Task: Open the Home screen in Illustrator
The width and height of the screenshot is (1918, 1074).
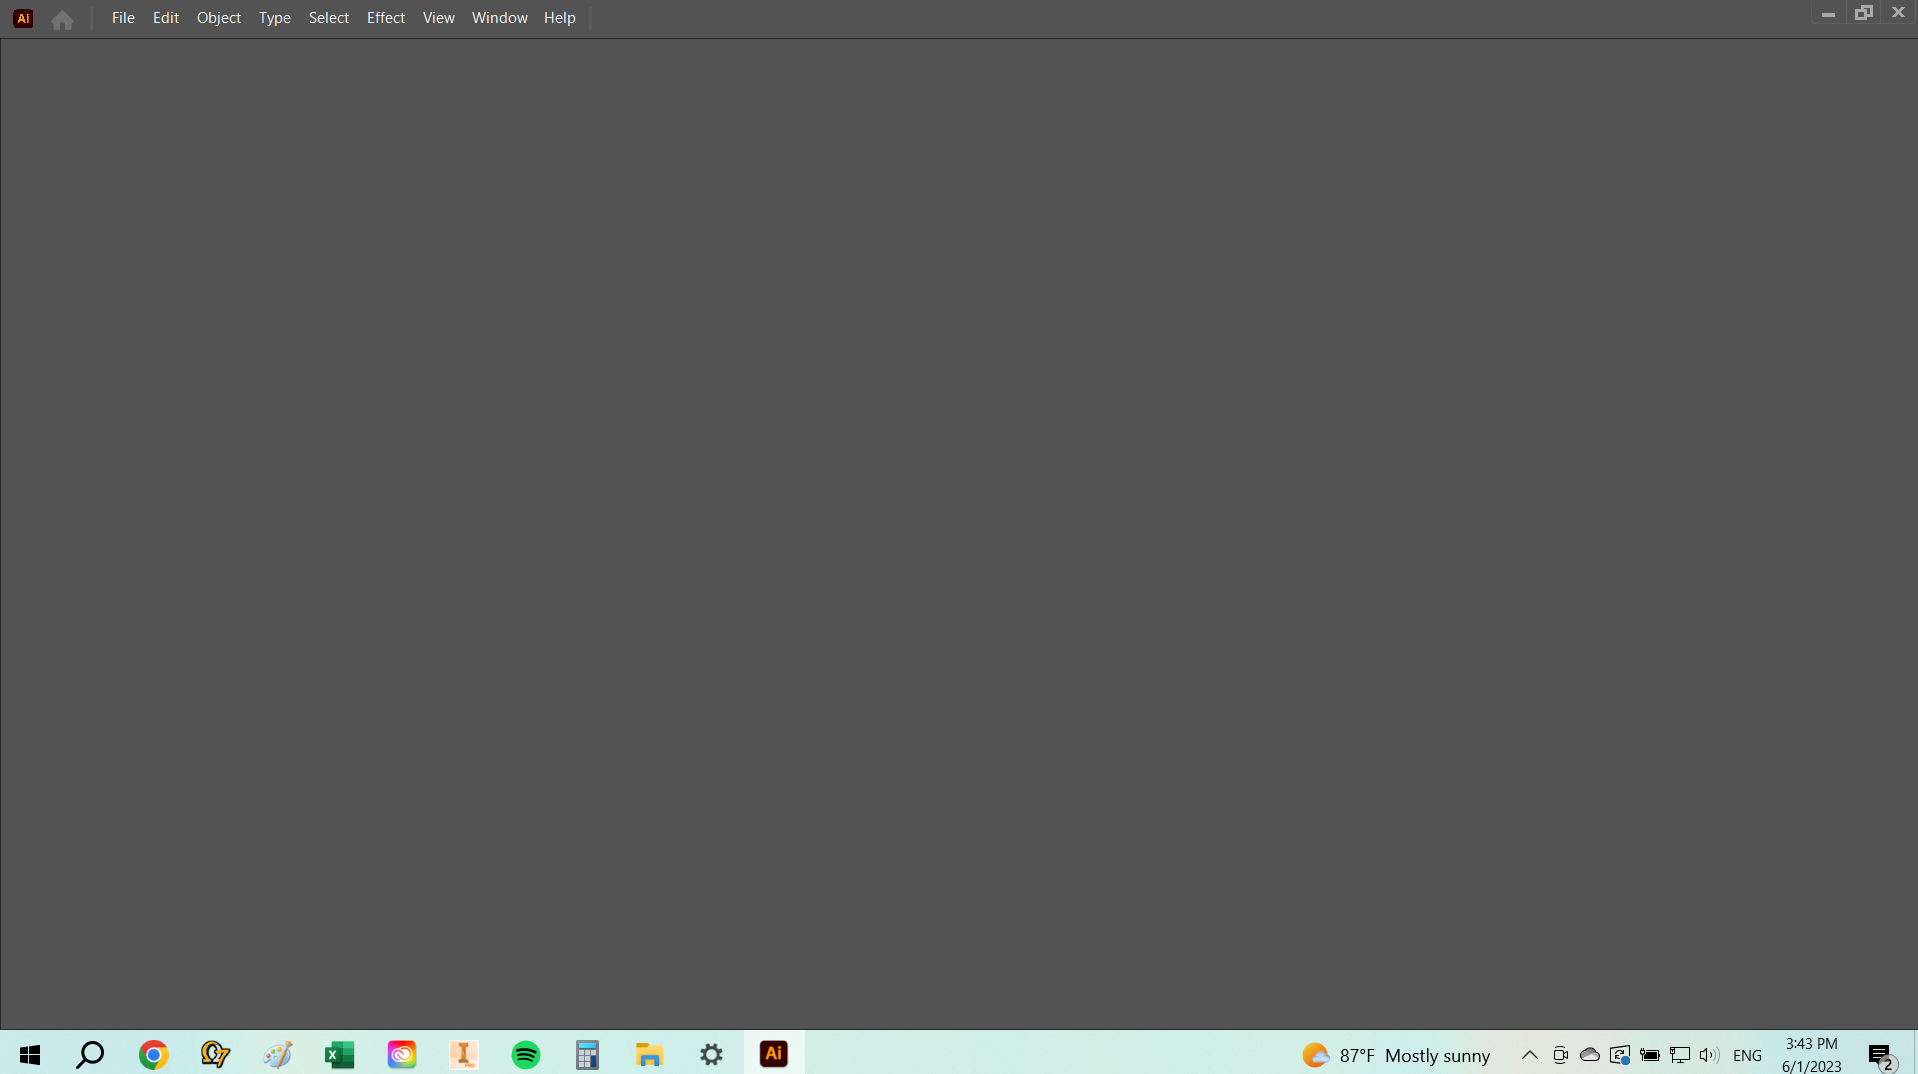Action: coord(61,19)
